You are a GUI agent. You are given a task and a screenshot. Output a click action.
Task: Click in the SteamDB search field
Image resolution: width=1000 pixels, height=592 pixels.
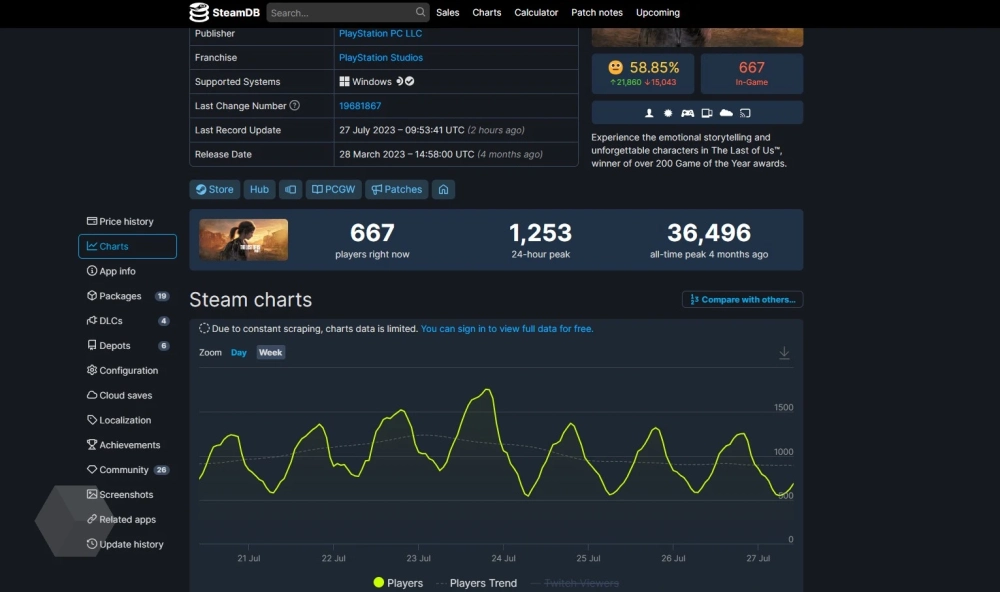340,13
